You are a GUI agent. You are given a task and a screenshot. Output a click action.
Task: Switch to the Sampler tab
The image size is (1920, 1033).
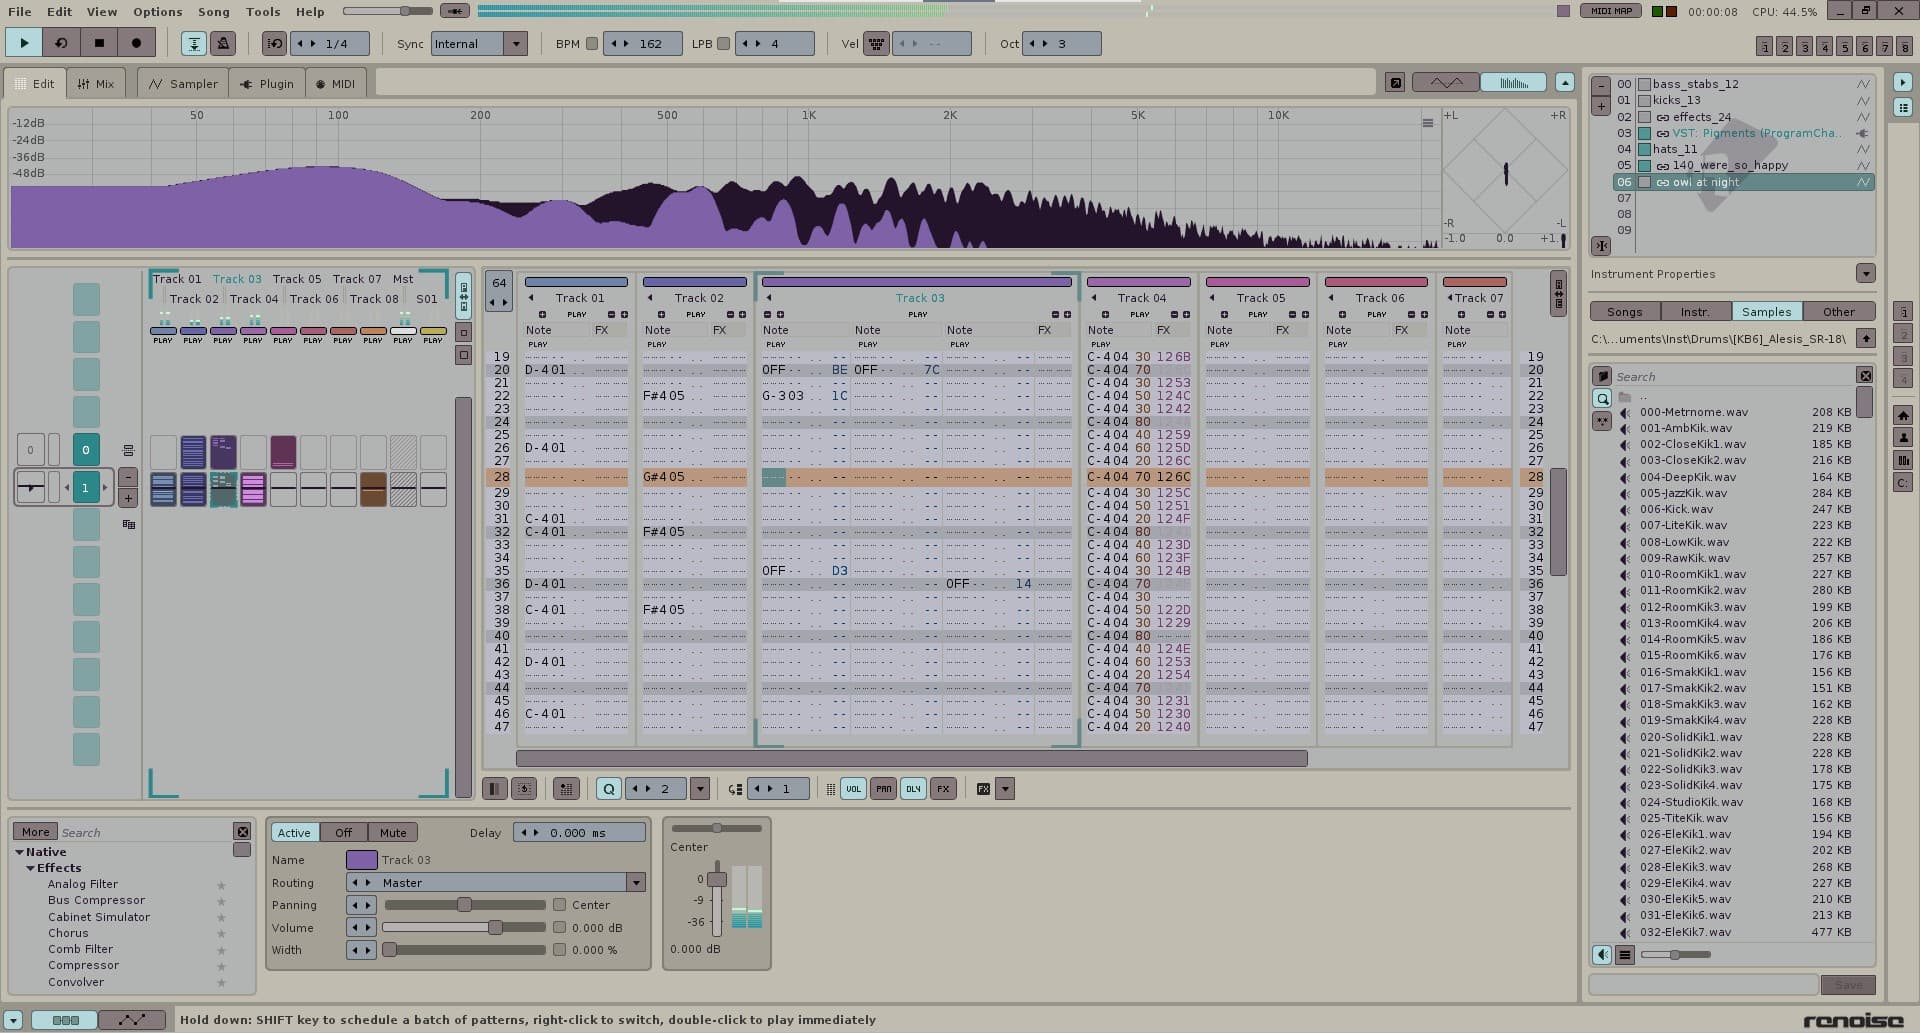(x=183, y=84)
